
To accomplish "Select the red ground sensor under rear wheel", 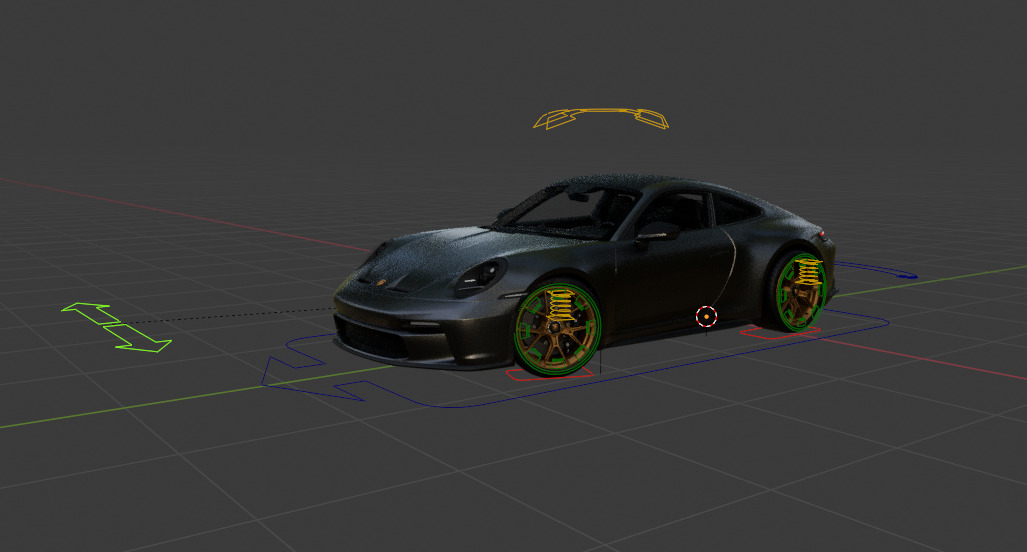I will (x=779, y=333).
